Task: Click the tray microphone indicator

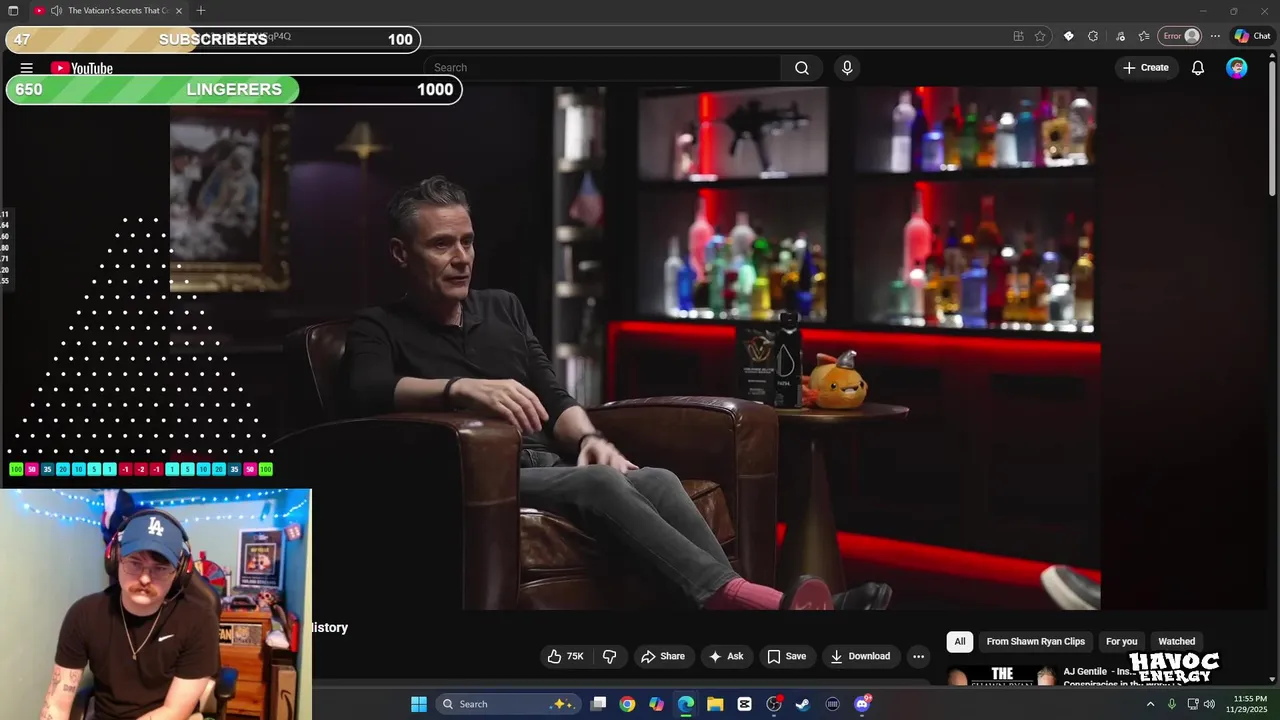Action: (x=1172, y=704)
